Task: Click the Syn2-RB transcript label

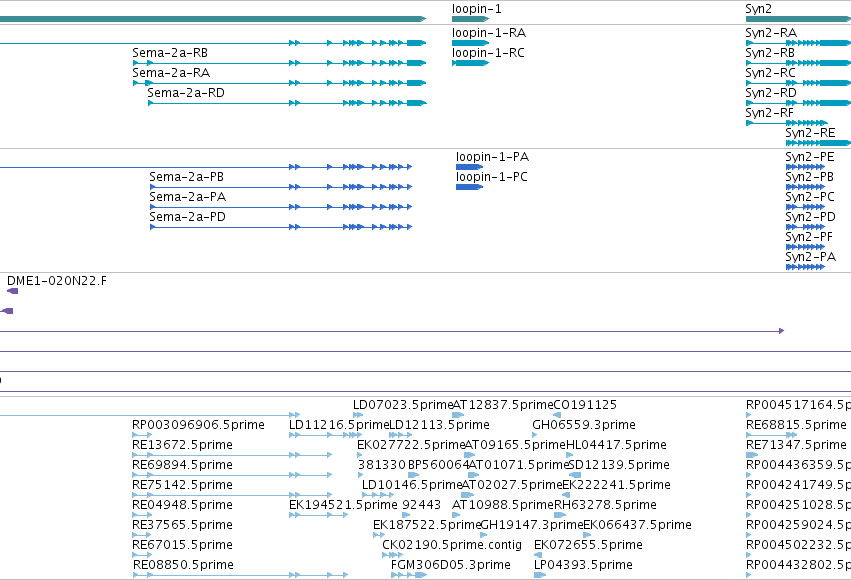Action: click(770, 53)
